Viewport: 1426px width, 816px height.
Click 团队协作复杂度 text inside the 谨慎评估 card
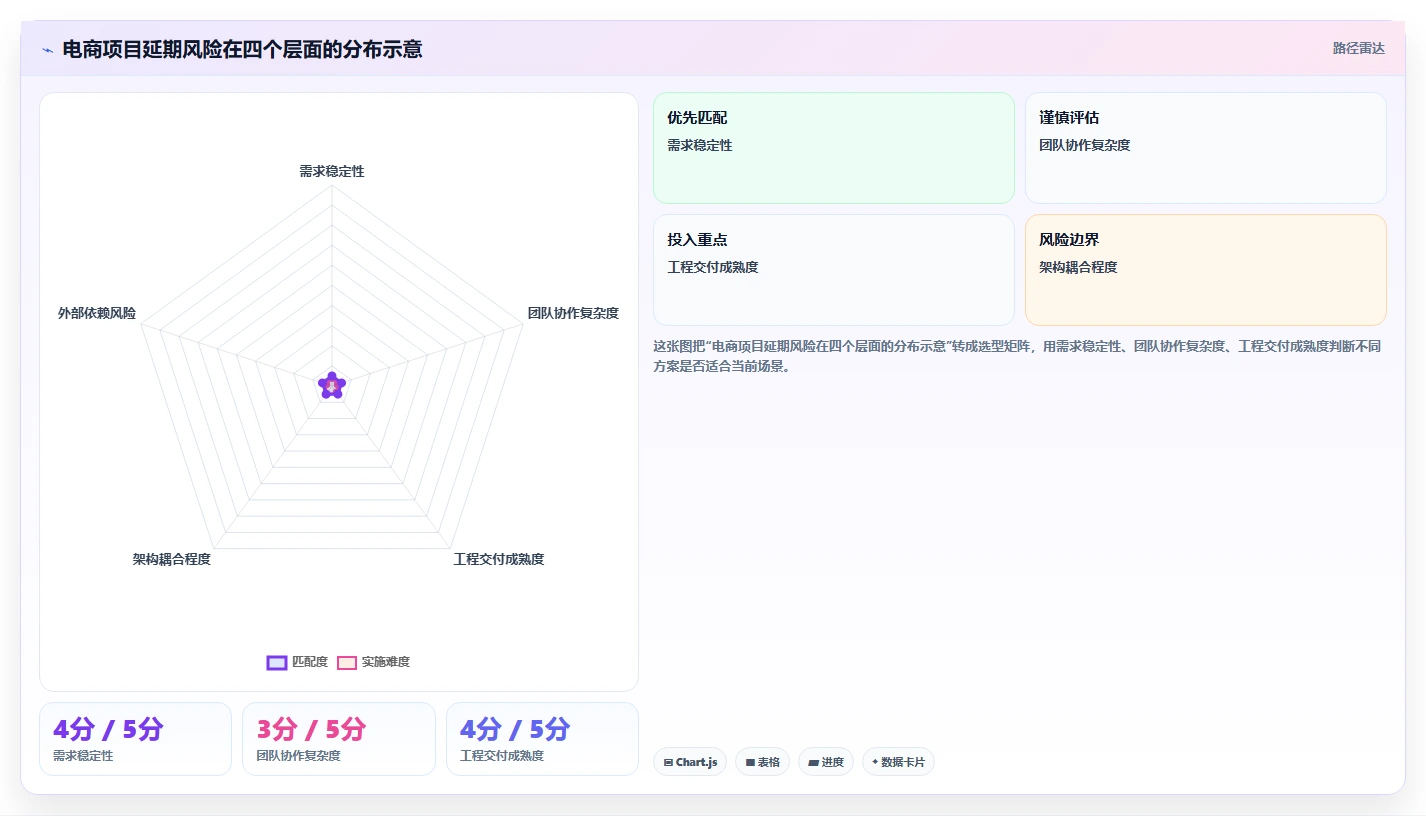(x=1085, y=145)
